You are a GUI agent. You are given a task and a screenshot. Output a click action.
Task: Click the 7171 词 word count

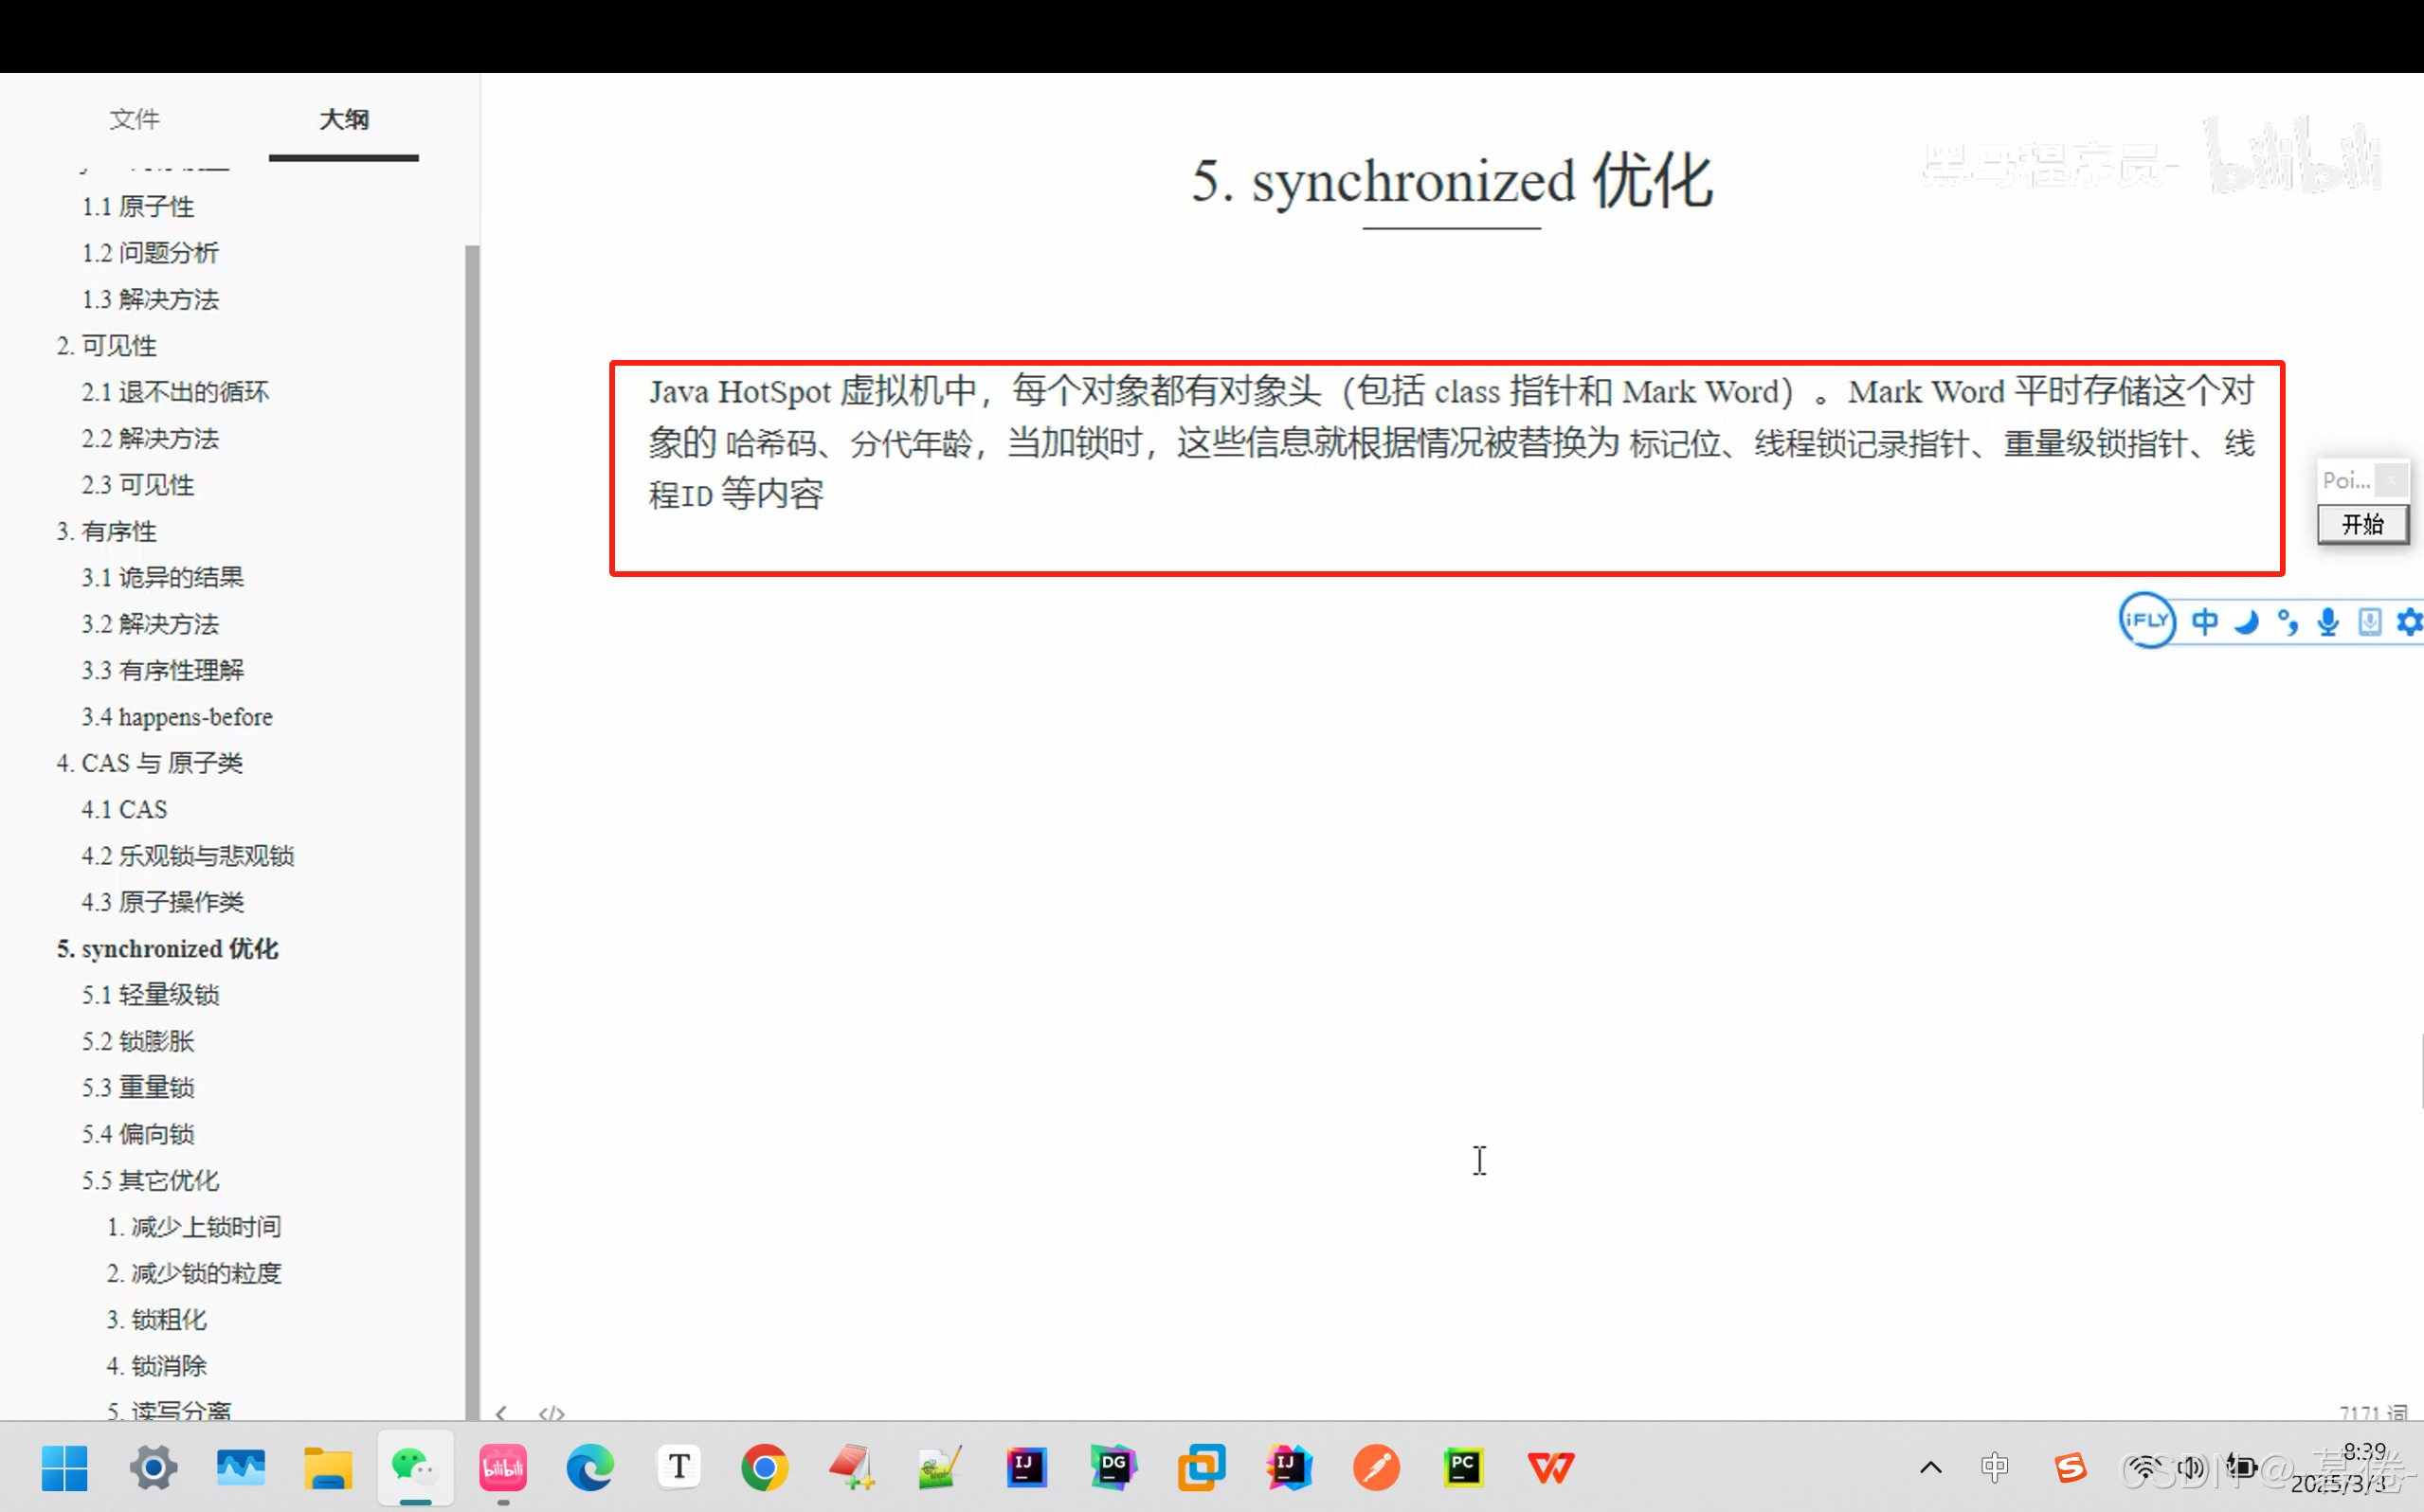(2372, 1413)
